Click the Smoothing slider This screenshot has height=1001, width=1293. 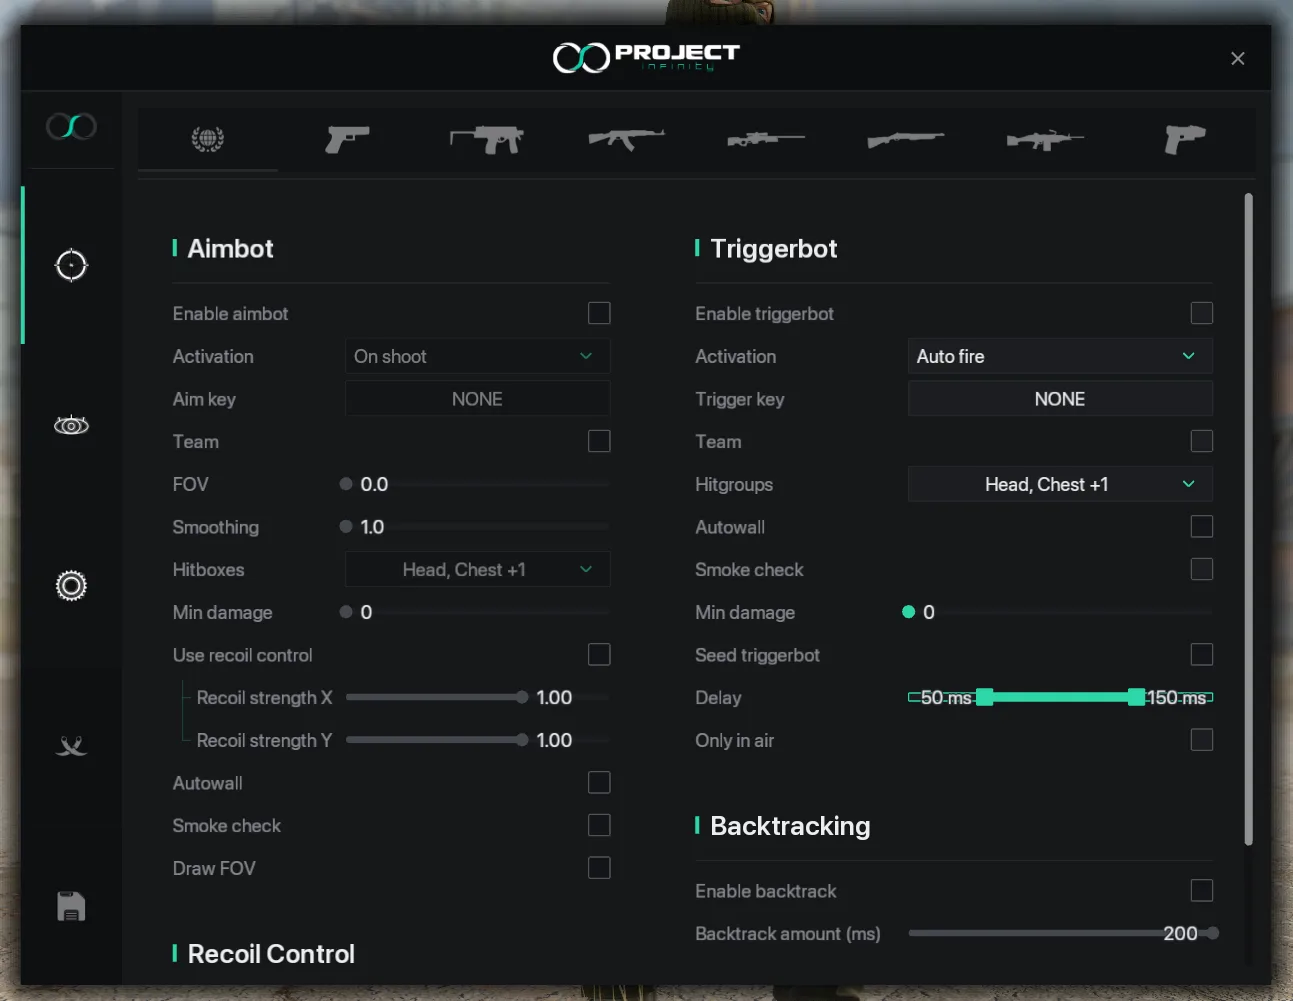tap(475, 527)
